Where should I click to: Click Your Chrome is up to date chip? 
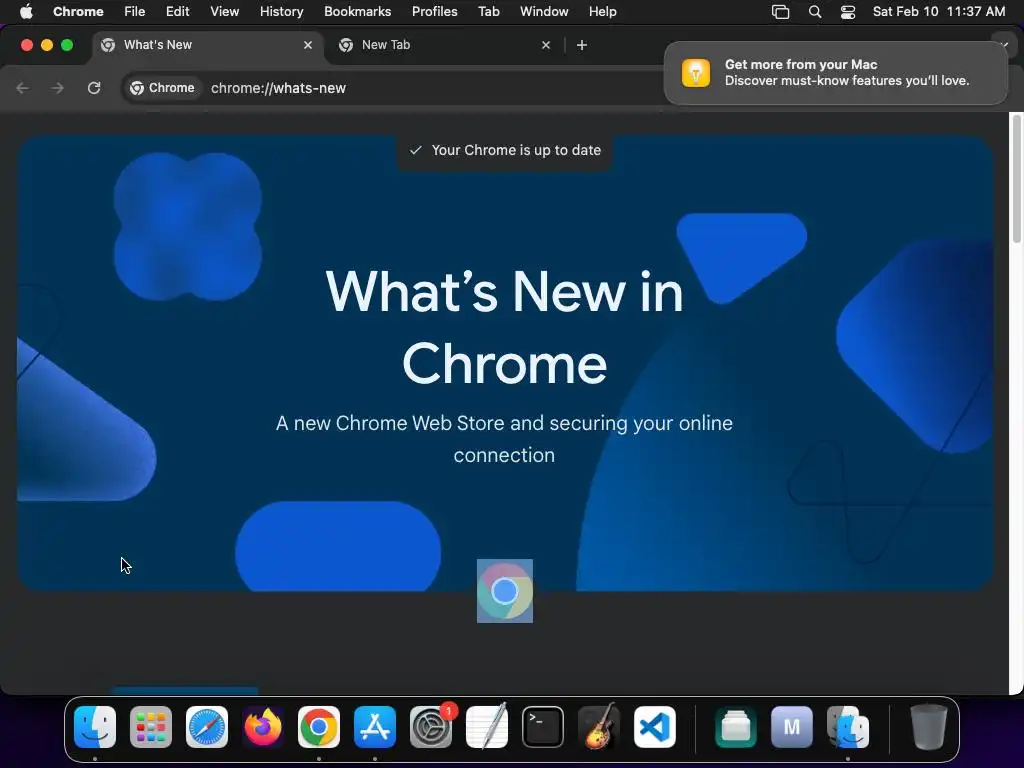tap(505, 150)
